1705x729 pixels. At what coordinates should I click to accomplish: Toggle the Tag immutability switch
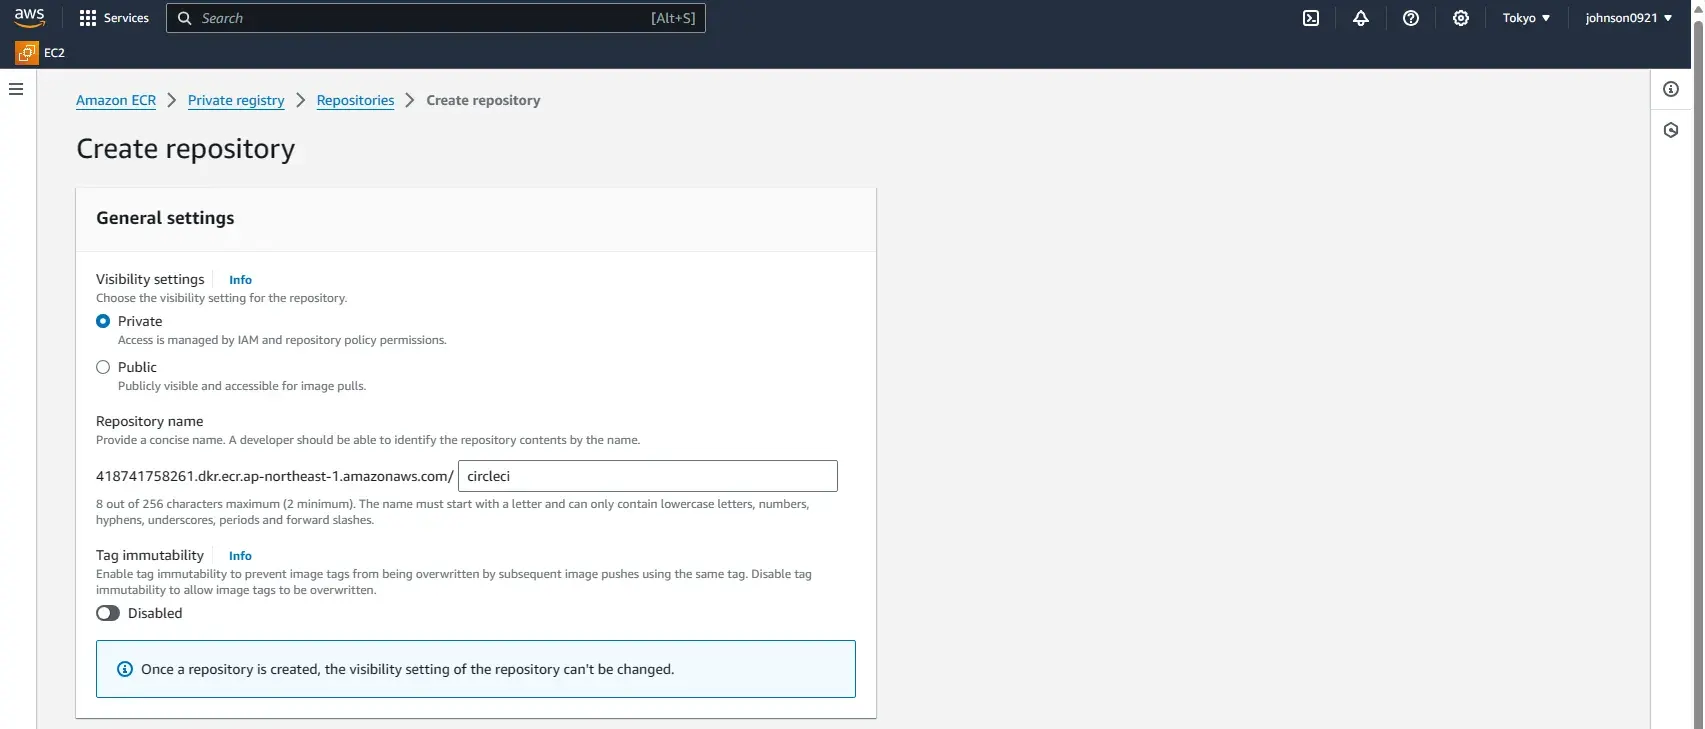[108, 613]
